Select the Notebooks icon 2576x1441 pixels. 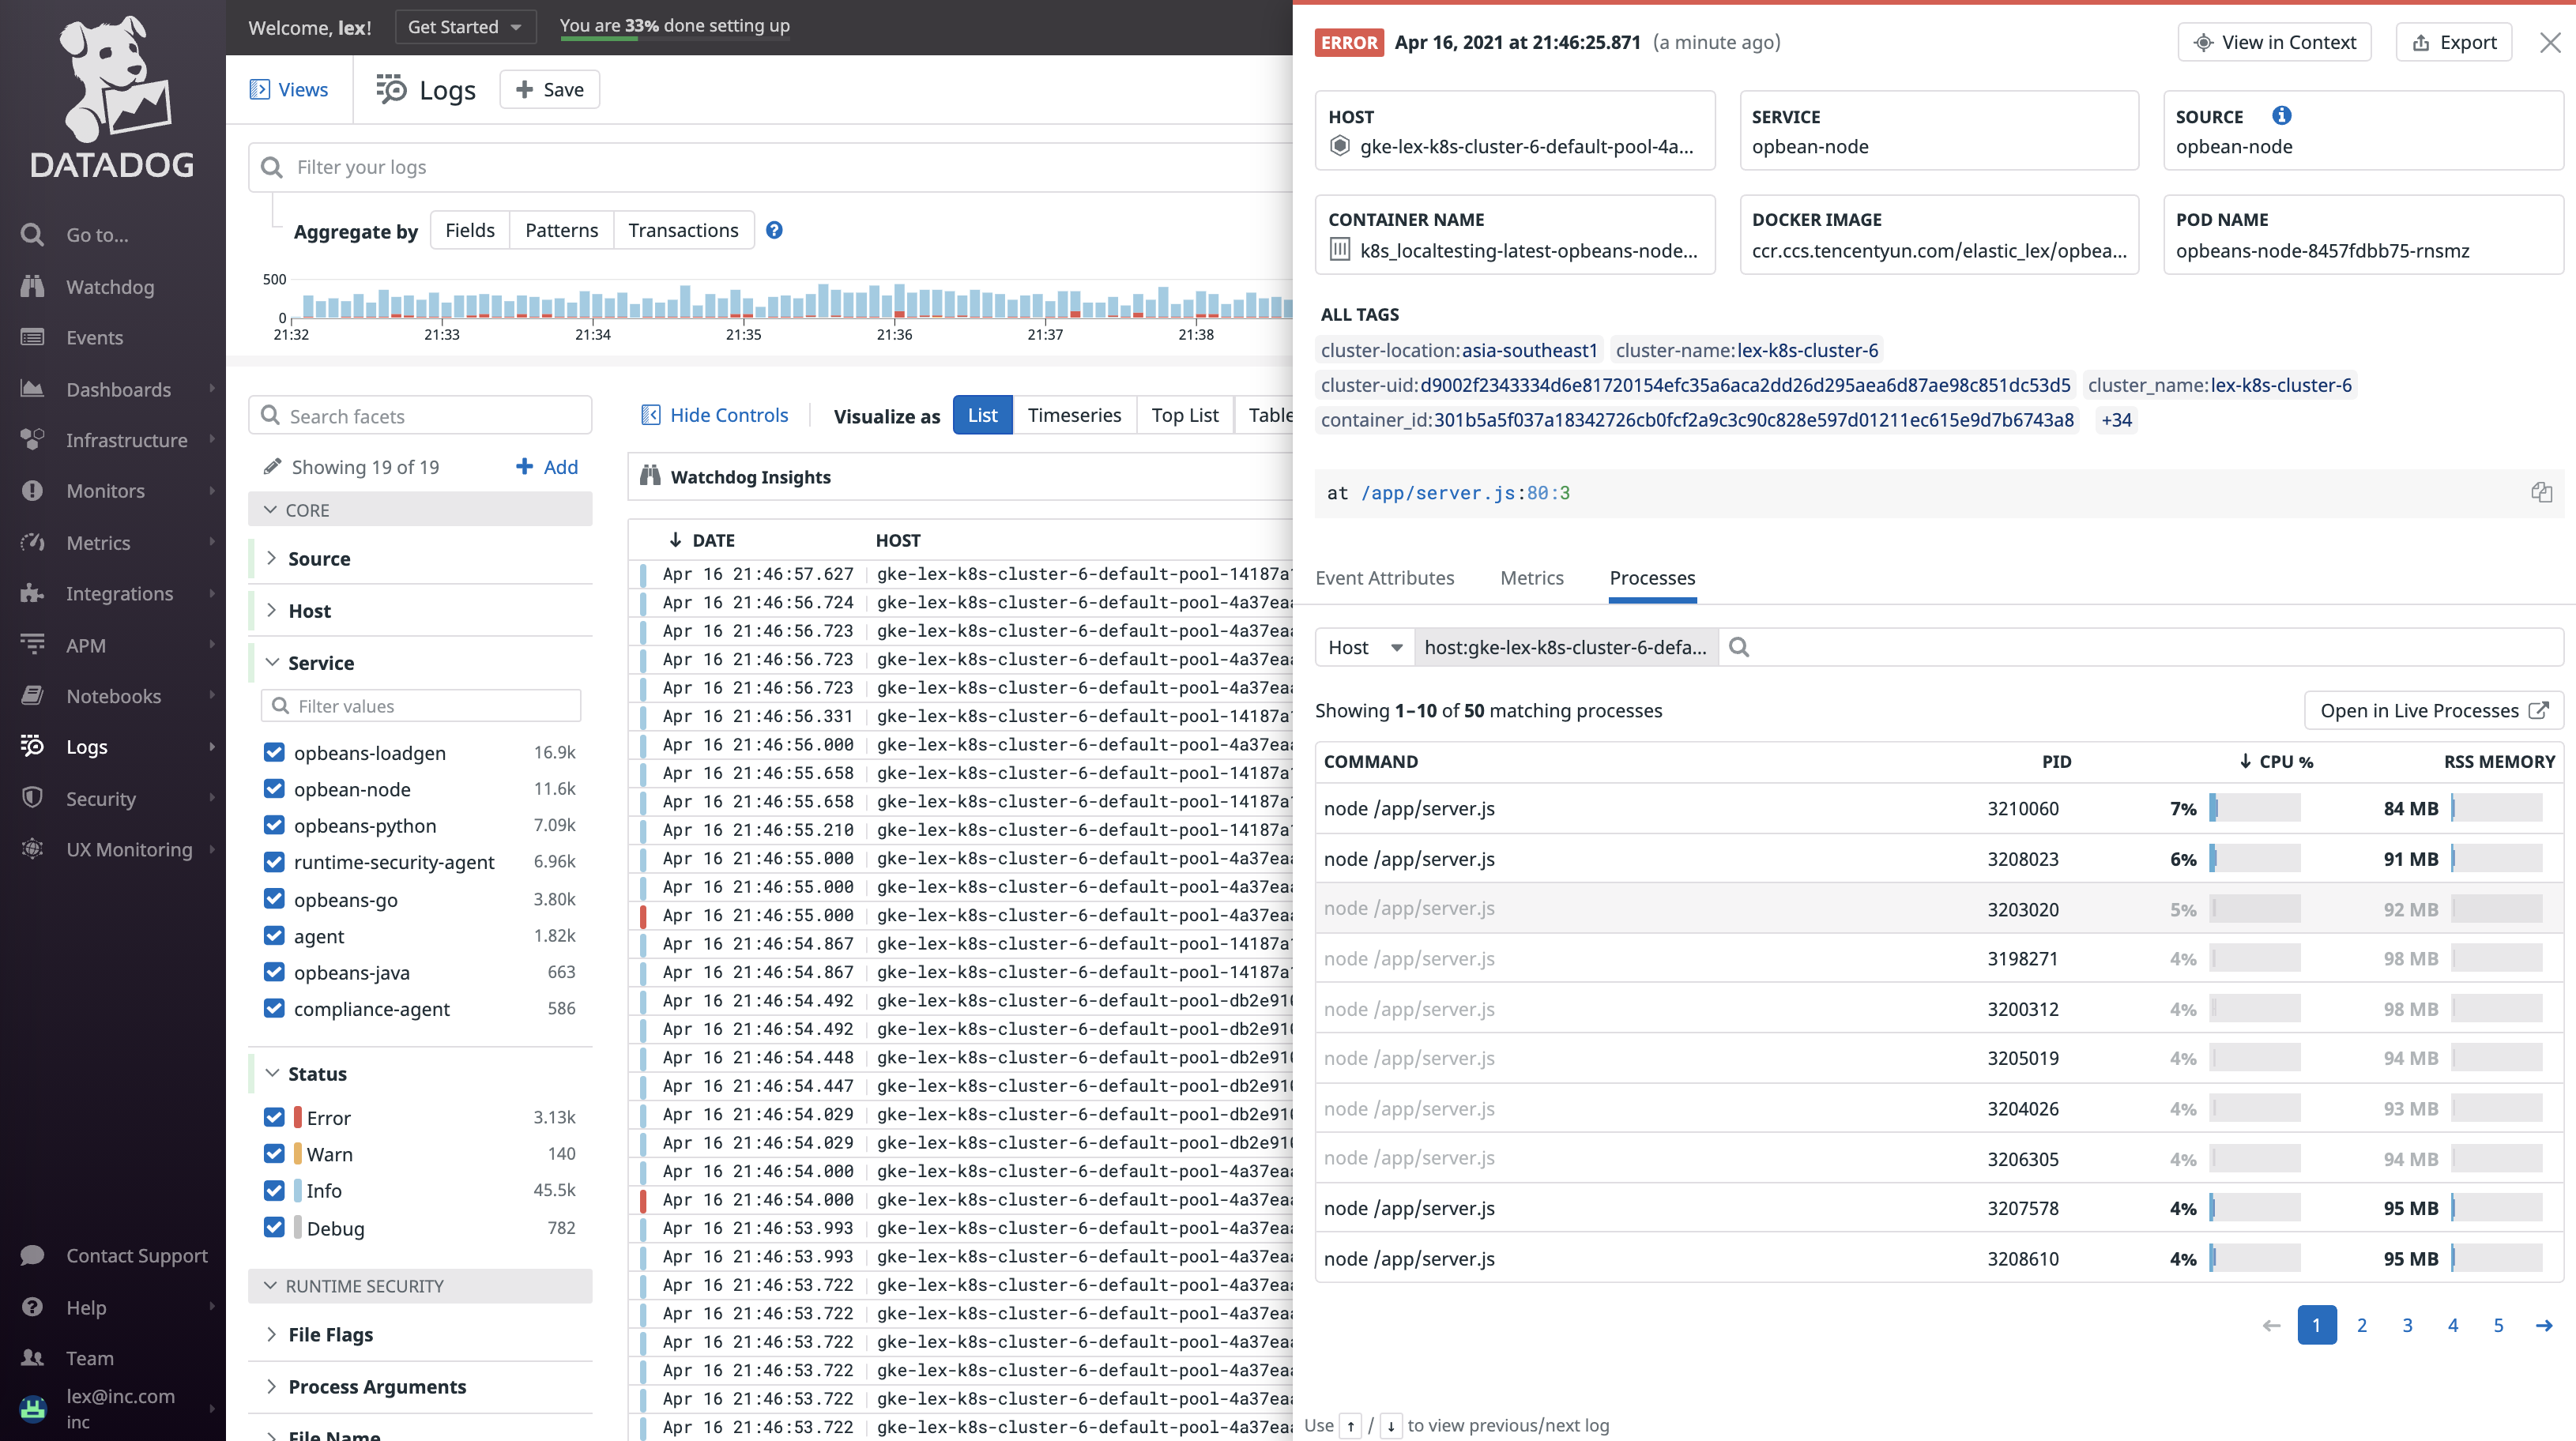[32, 695]
